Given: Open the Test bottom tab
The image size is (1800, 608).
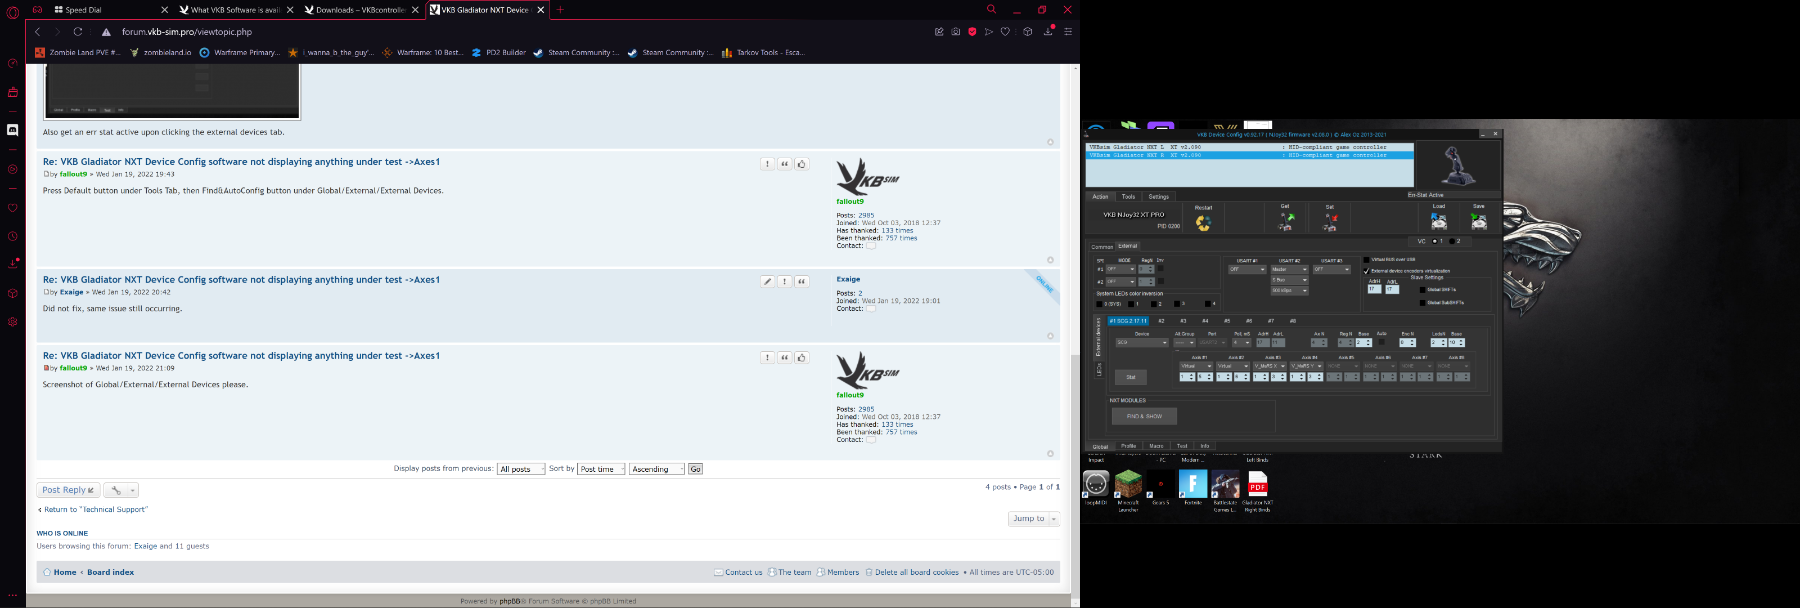Looking at the screenshot, I should pos(1182,446).
